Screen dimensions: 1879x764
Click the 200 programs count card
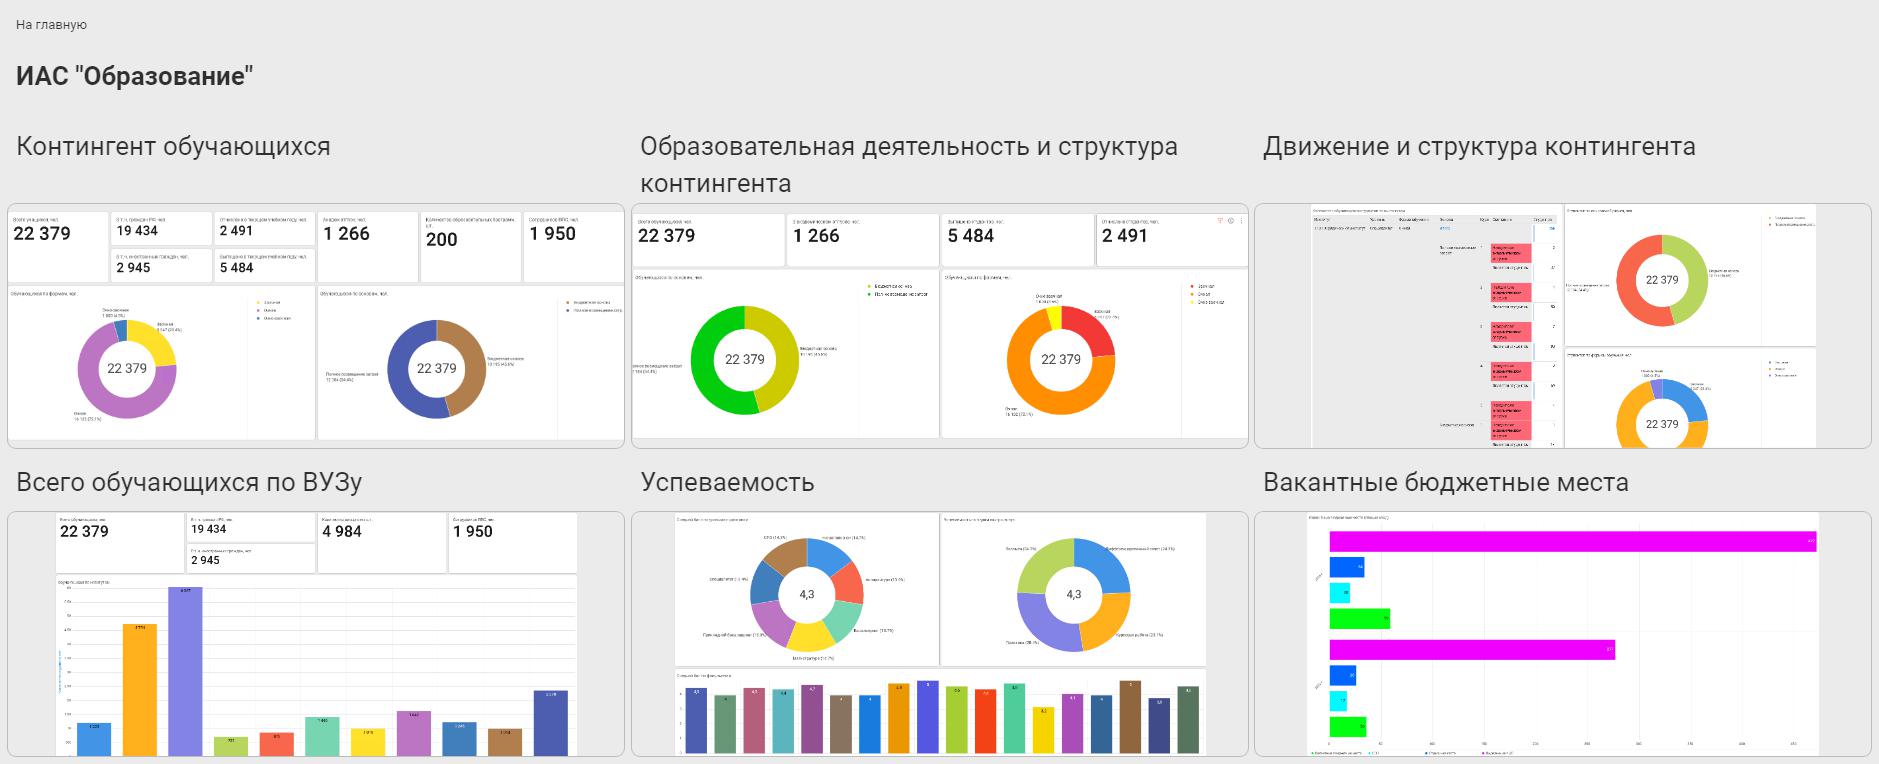(x=470, y=245)
